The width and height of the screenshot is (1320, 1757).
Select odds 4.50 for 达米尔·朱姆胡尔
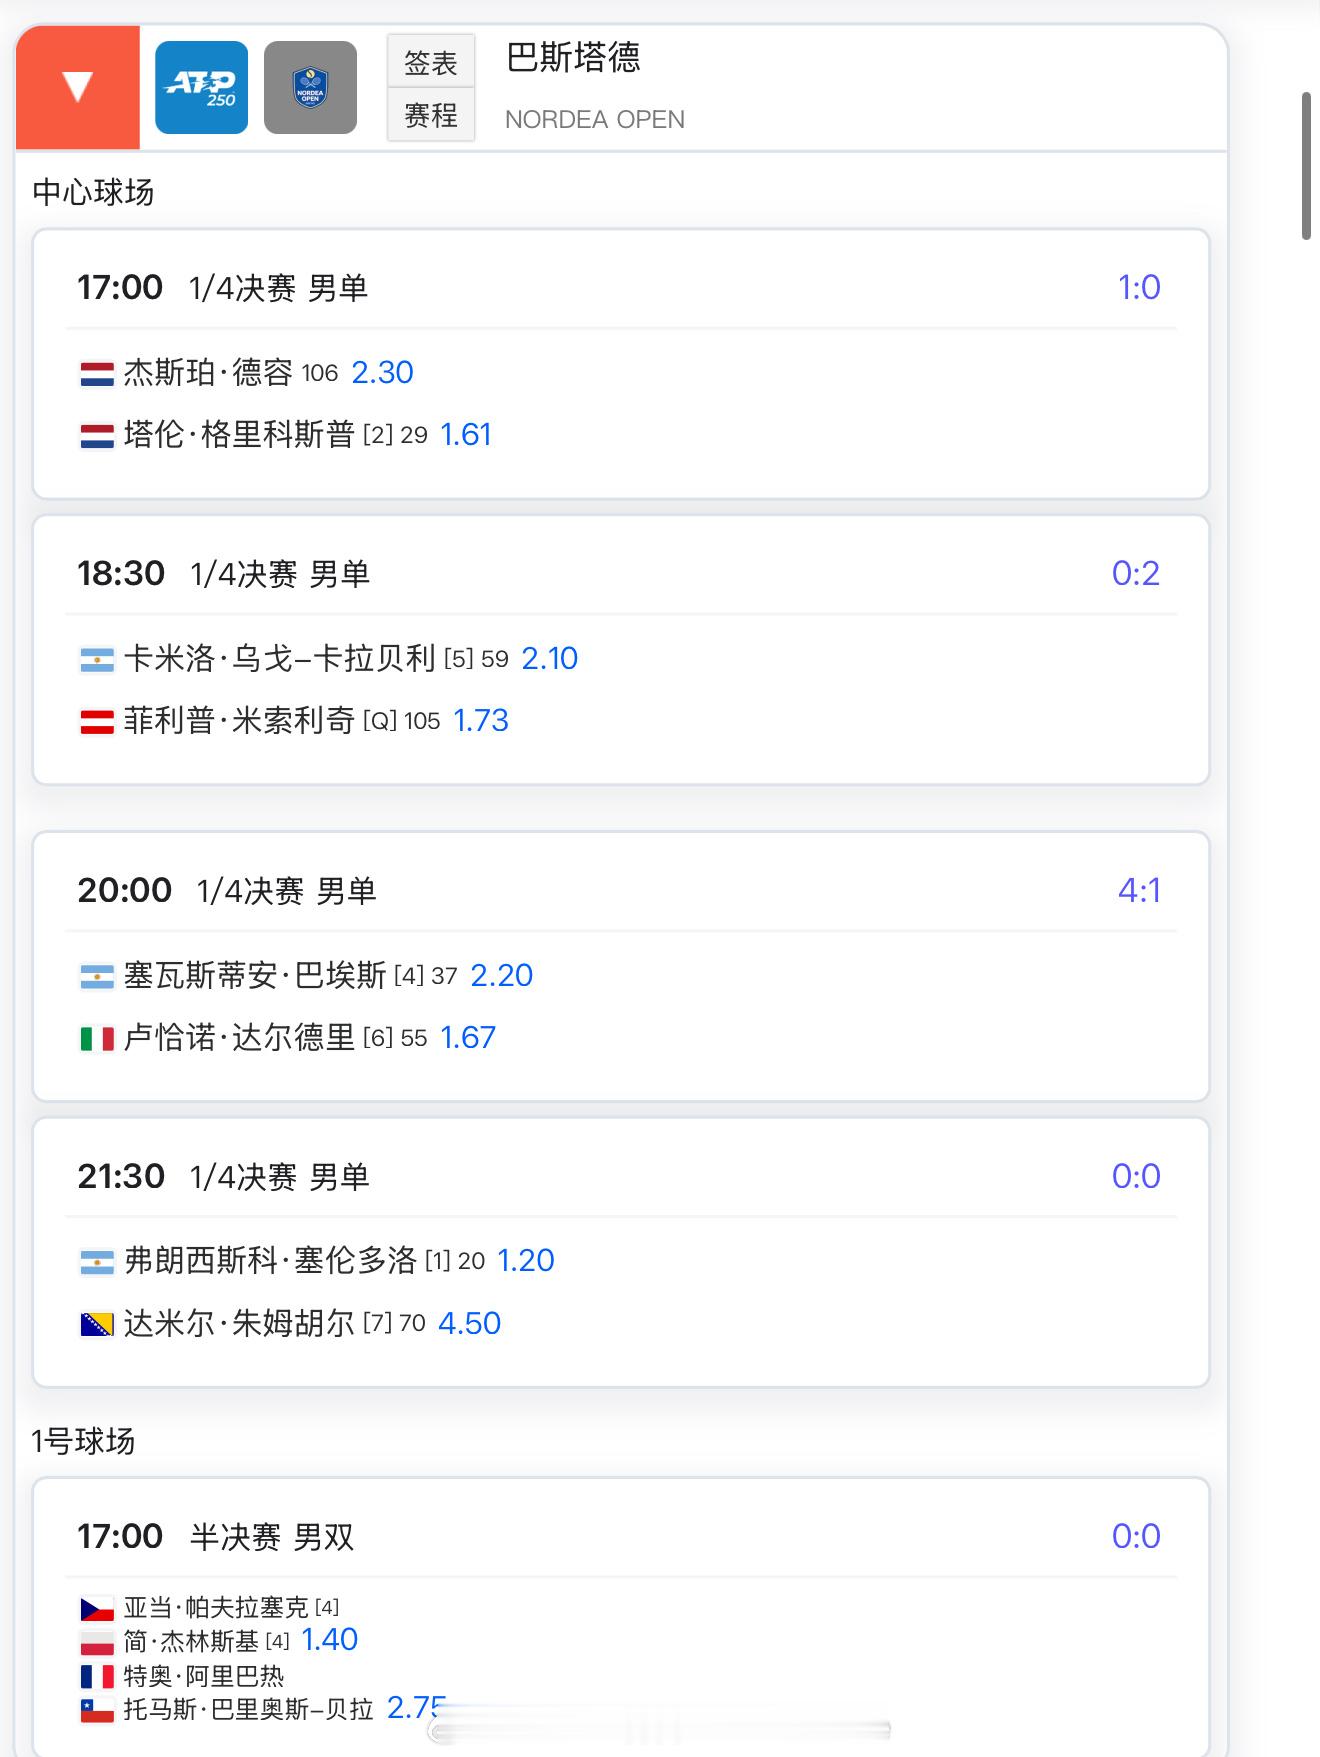tap(470, 1324)
